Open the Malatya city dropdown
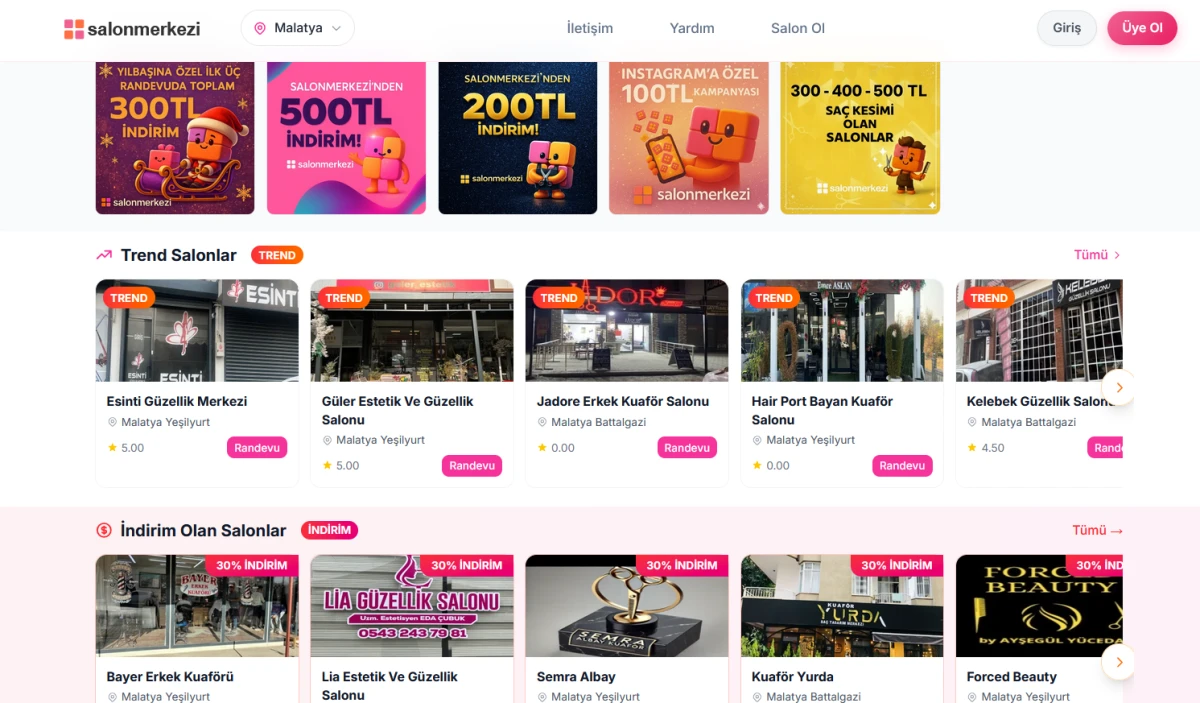1200x703 pixels. tap(297, 28)
